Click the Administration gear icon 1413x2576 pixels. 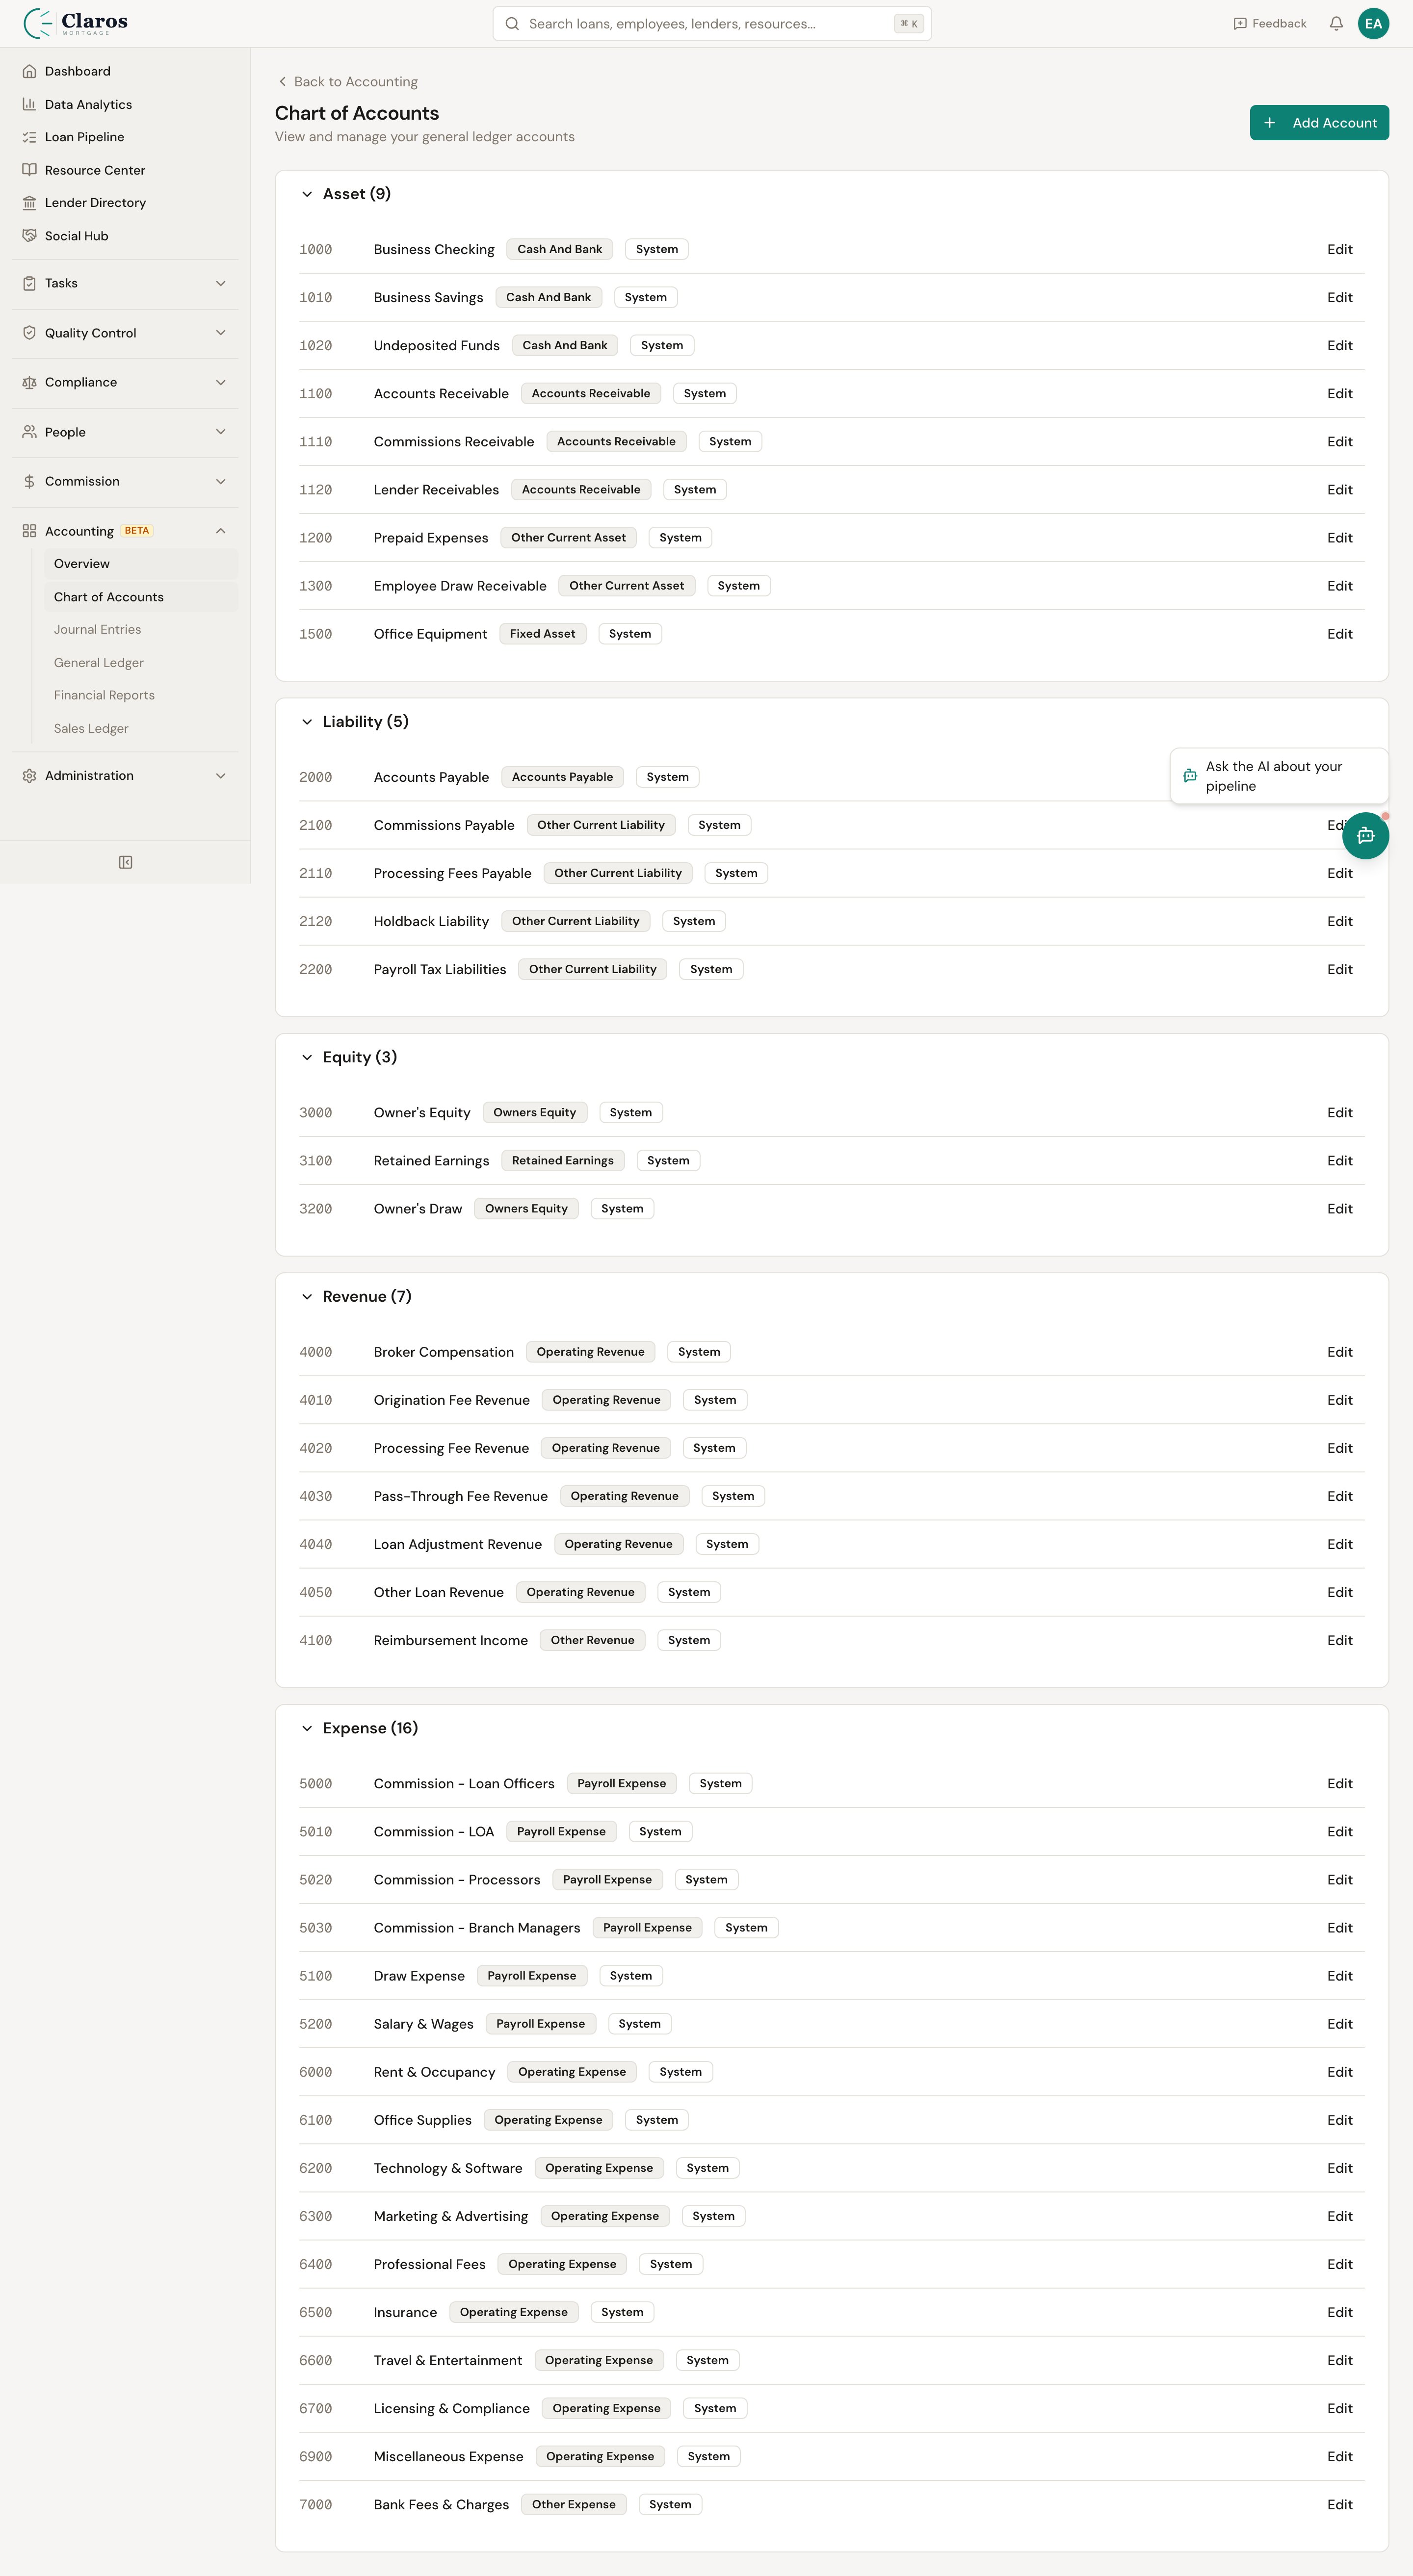tap(29, 776)
